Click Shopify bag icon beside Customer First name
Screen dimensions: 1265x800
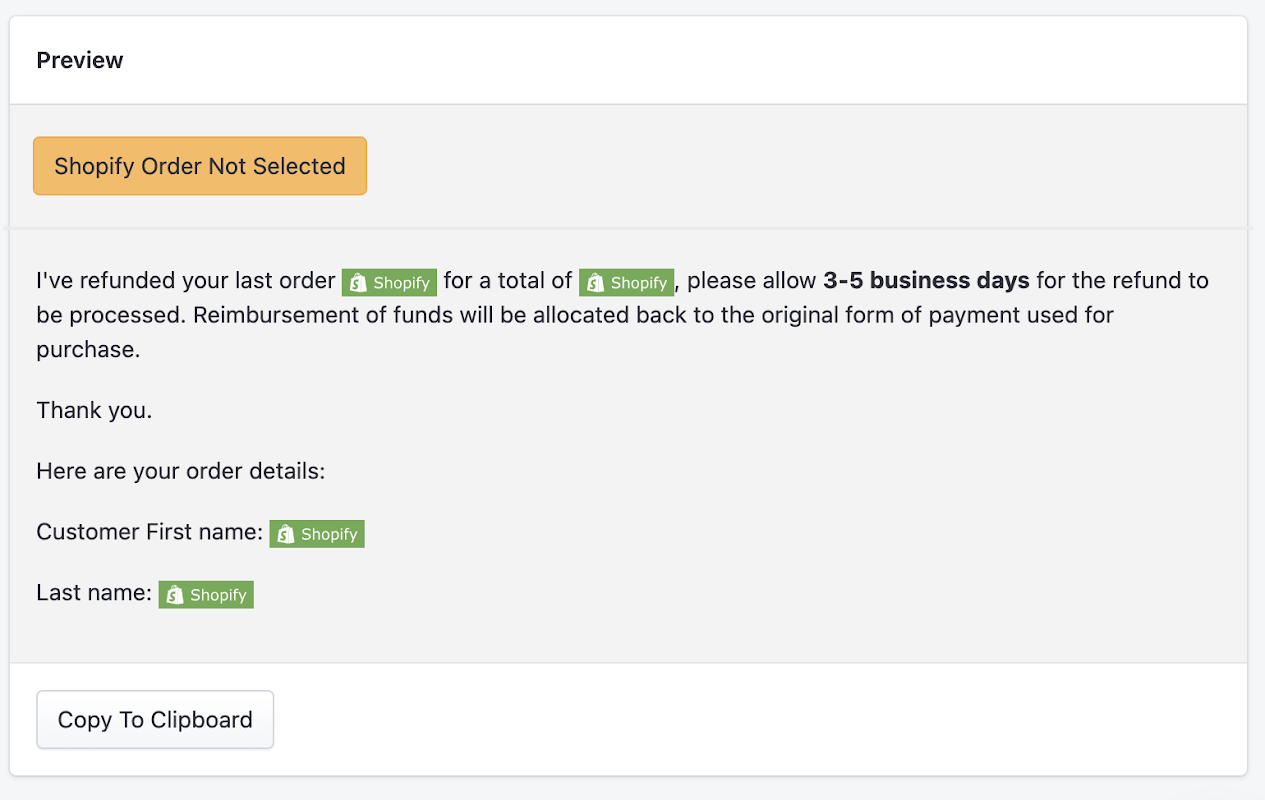click(x=285, y=534)
